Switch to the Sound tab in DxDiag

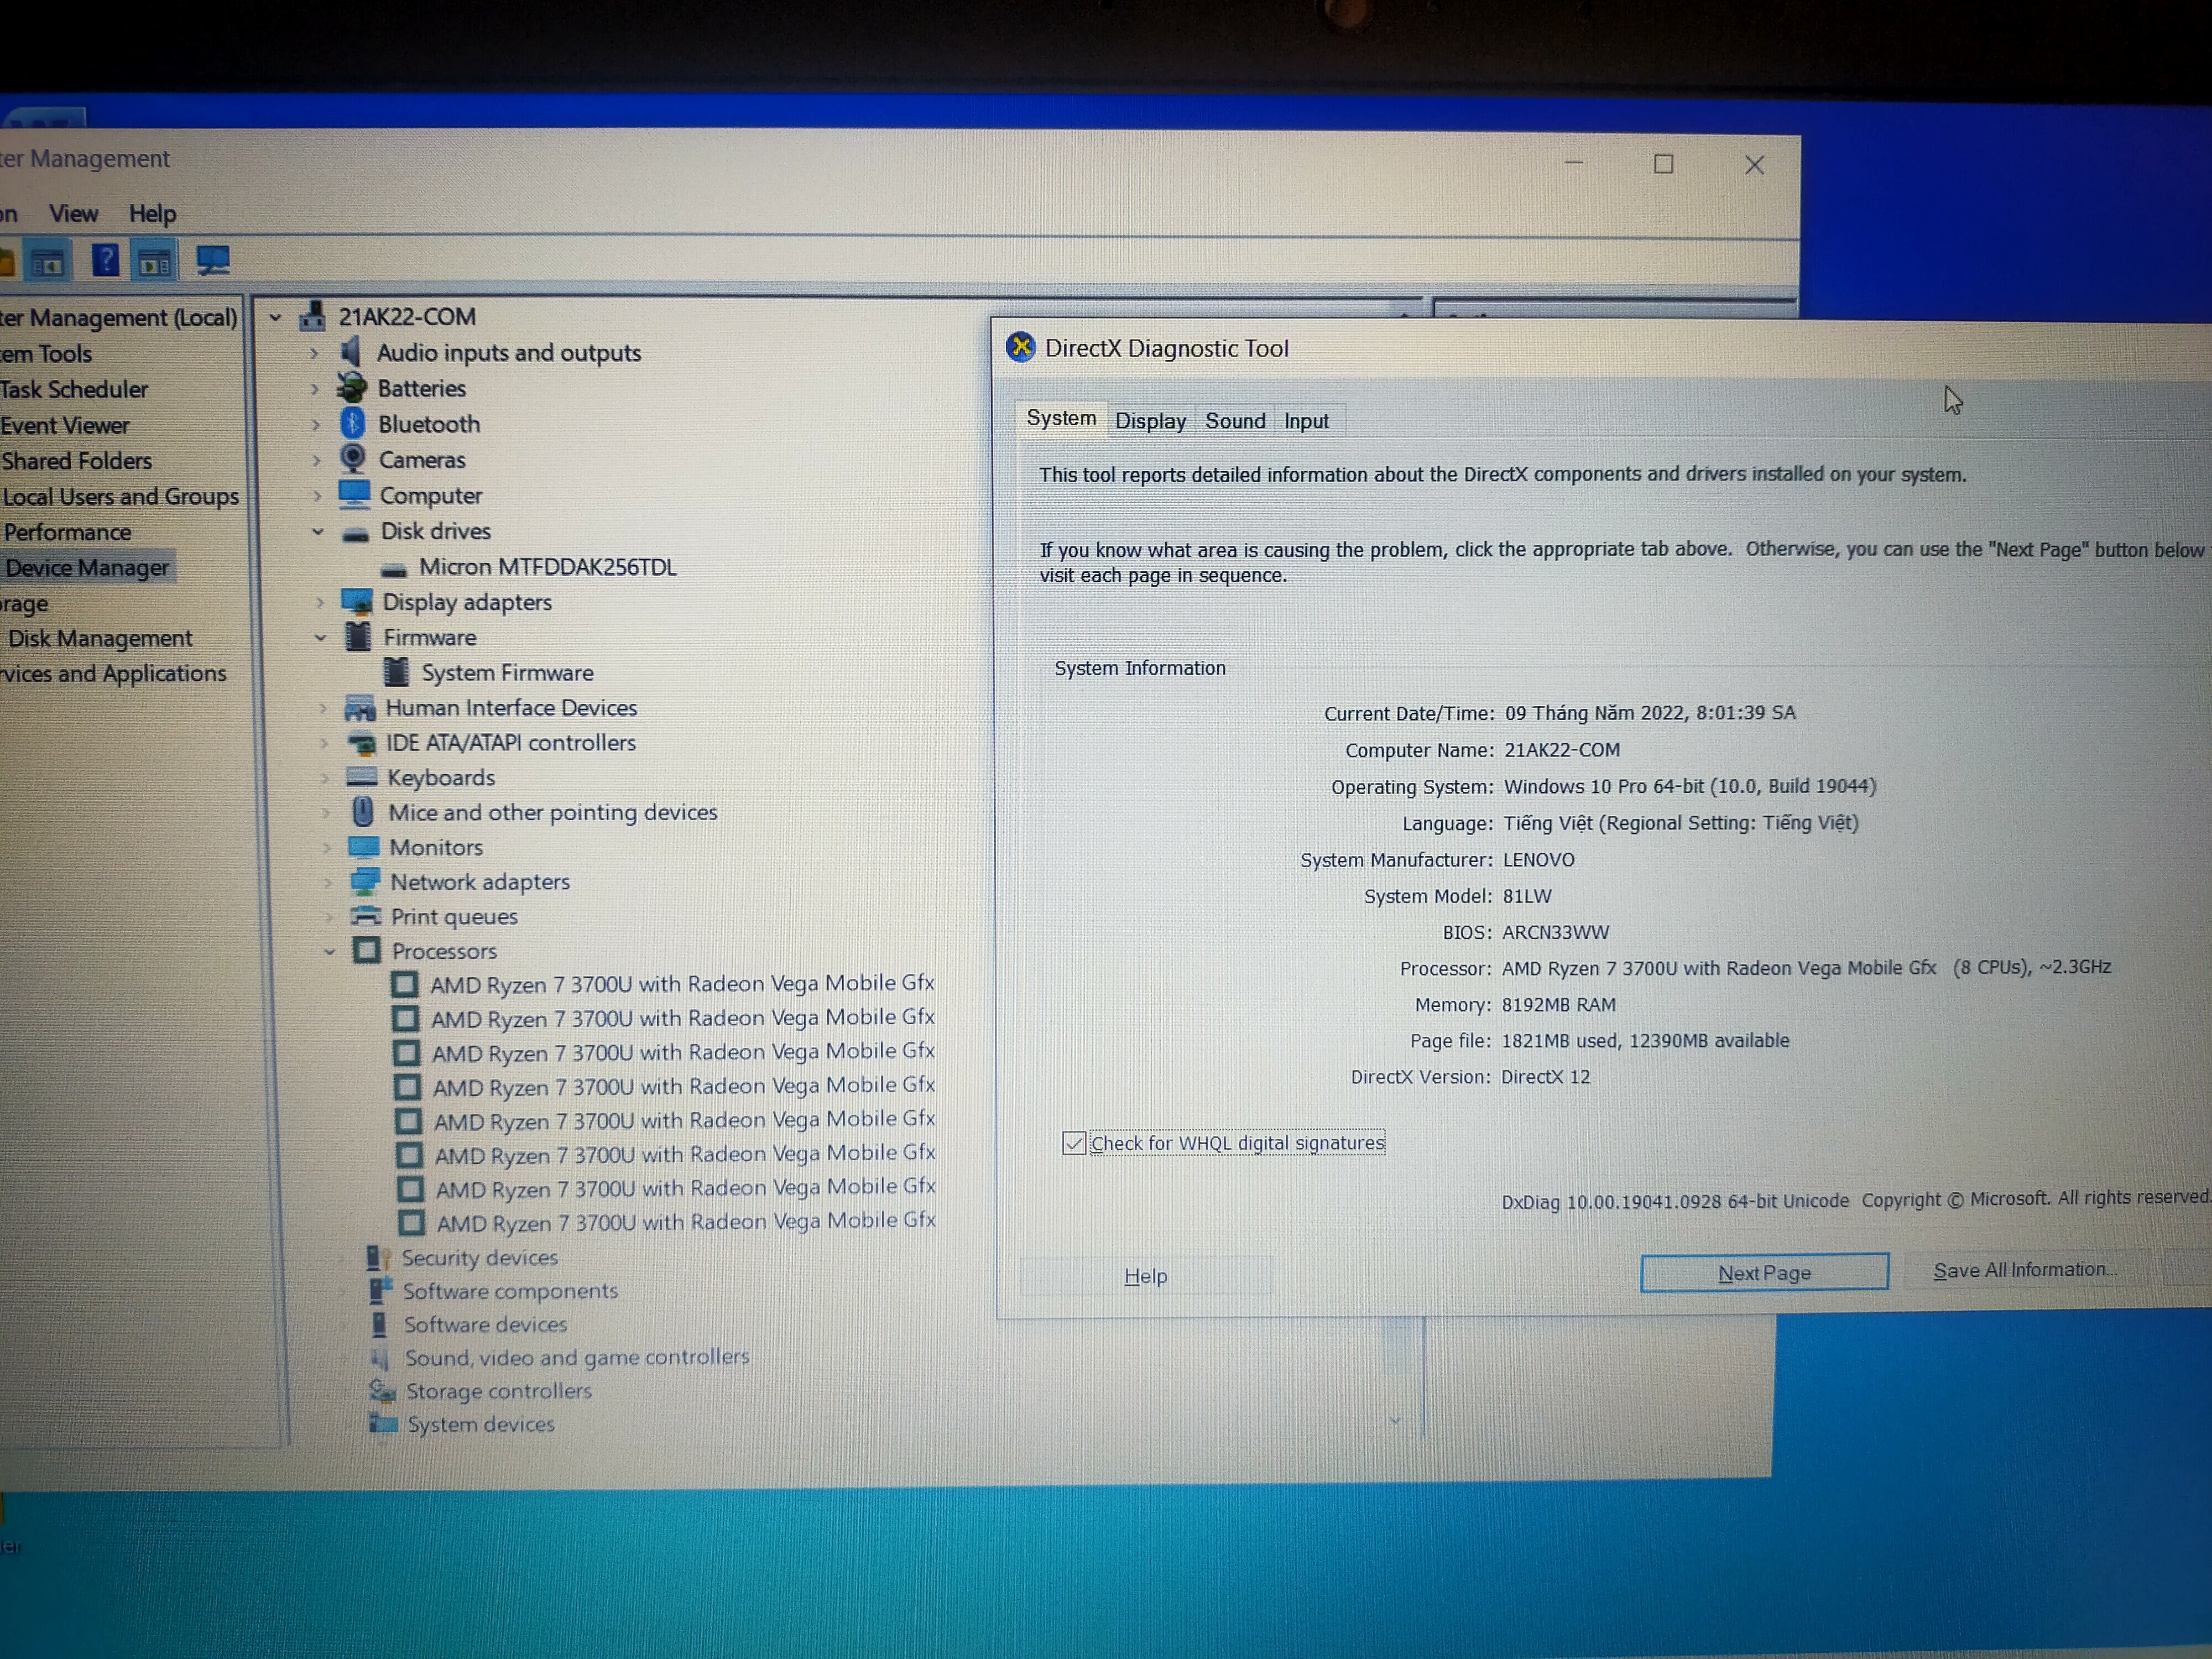(1235, 421)
